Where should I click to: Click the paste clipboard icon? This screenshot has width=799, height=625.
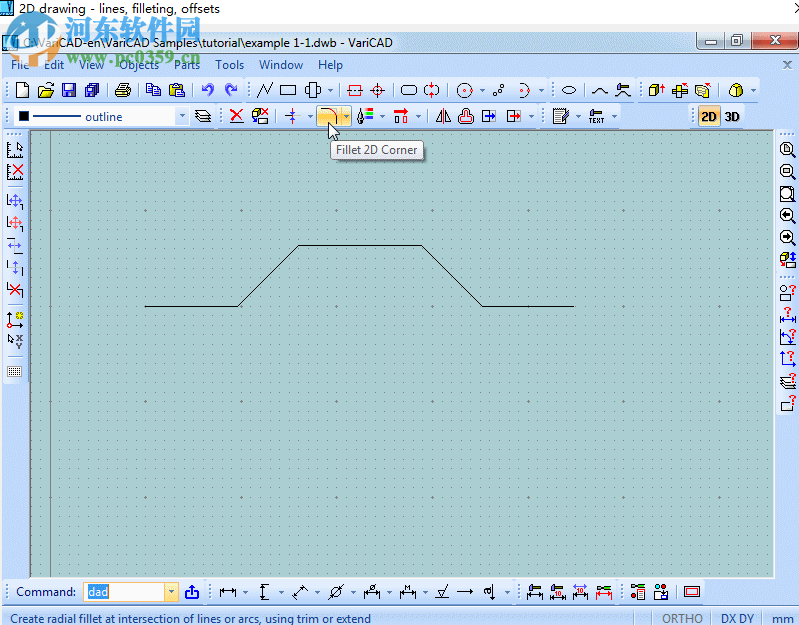point(176,90)
